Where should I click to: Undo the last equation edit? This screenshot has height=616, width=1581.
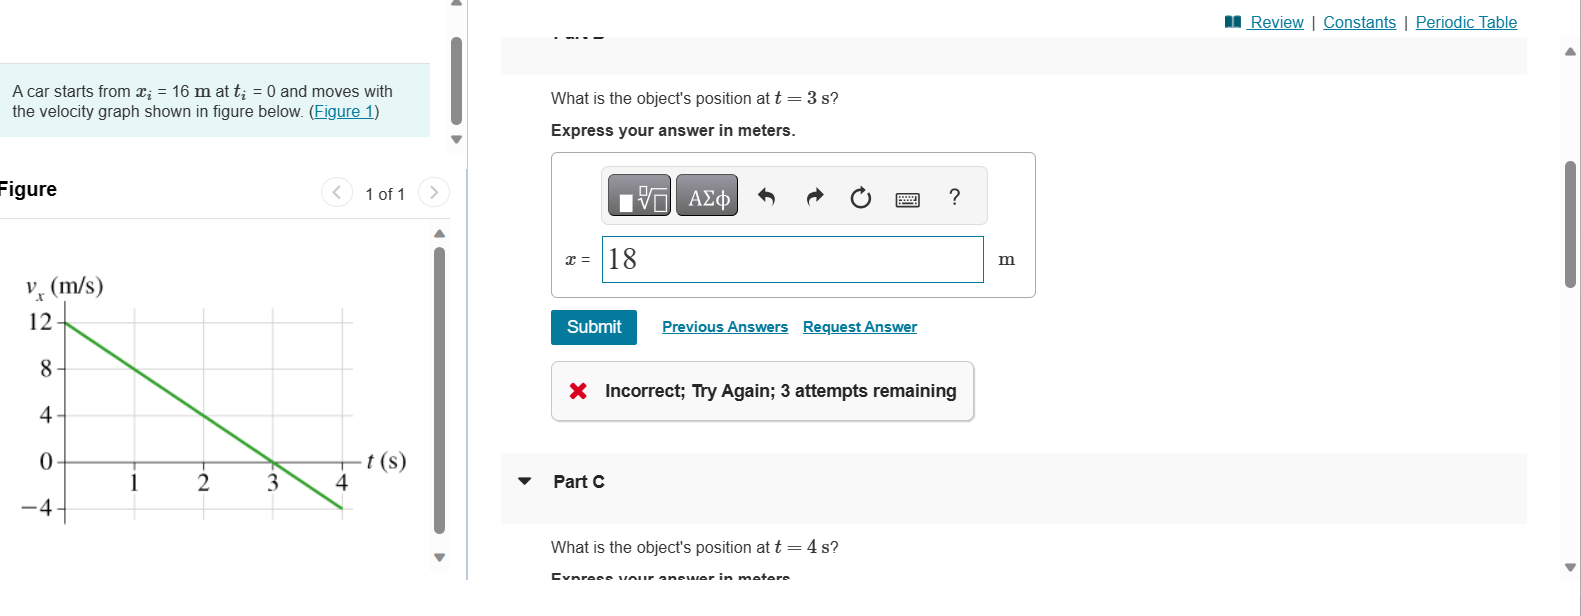[766, 196]
